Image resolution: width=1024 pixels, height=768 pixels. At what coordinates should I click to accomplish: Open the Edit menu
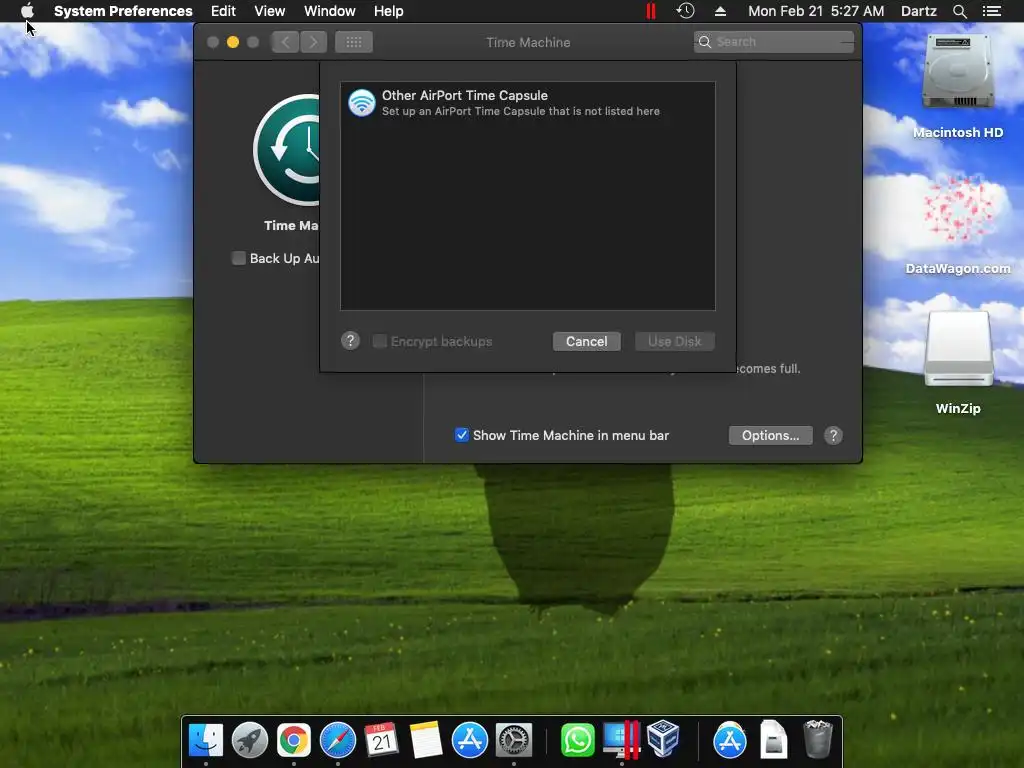click(x=223, y=11)
